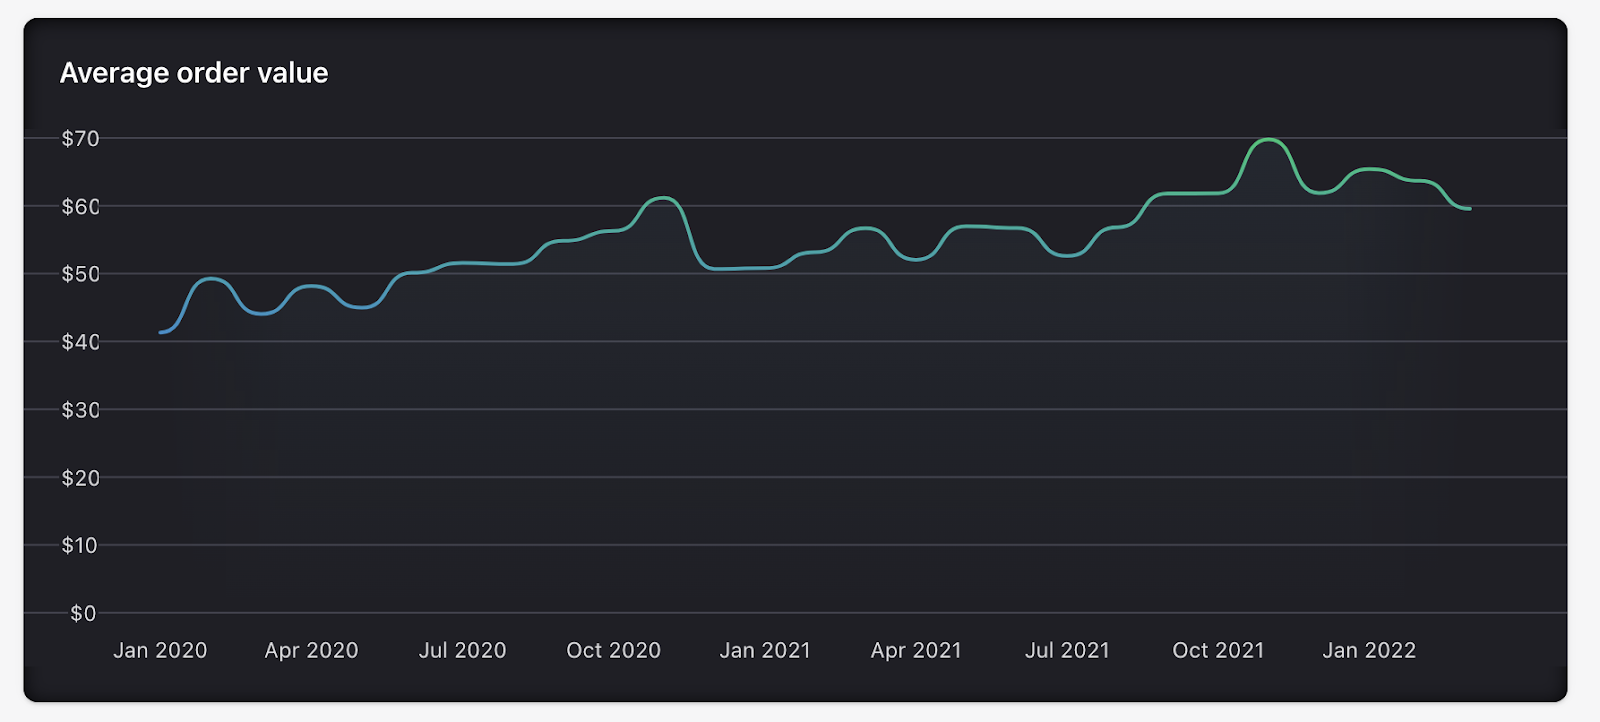
Task: Select the $70 y-axis label
Action: (x=81, y=139)
